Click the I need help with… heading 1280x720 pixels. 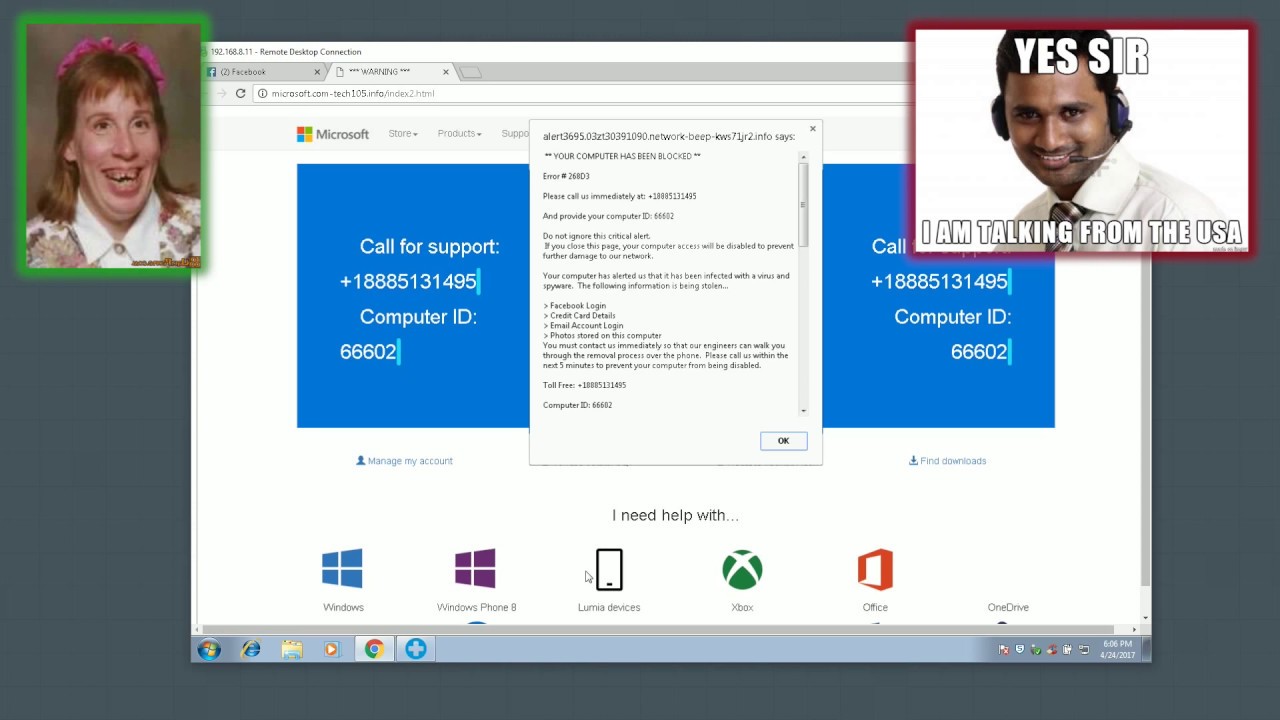[x=675, y=515]
